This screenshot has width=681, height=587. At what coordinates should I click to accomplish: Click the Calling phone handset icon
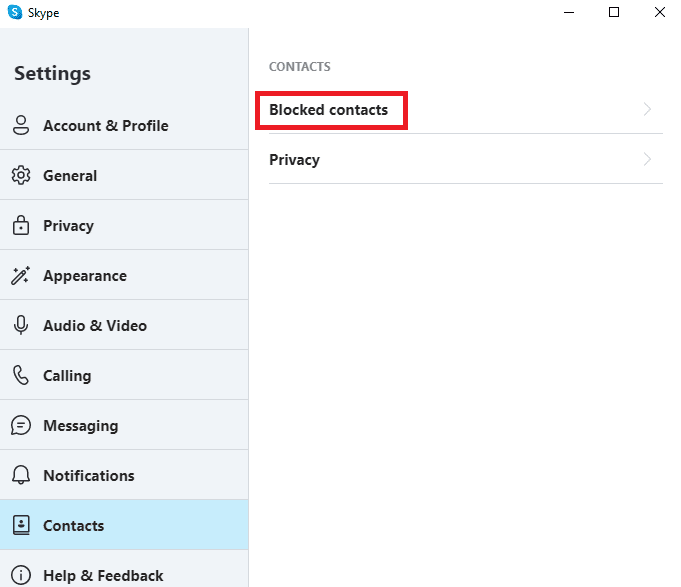point(20,375)
